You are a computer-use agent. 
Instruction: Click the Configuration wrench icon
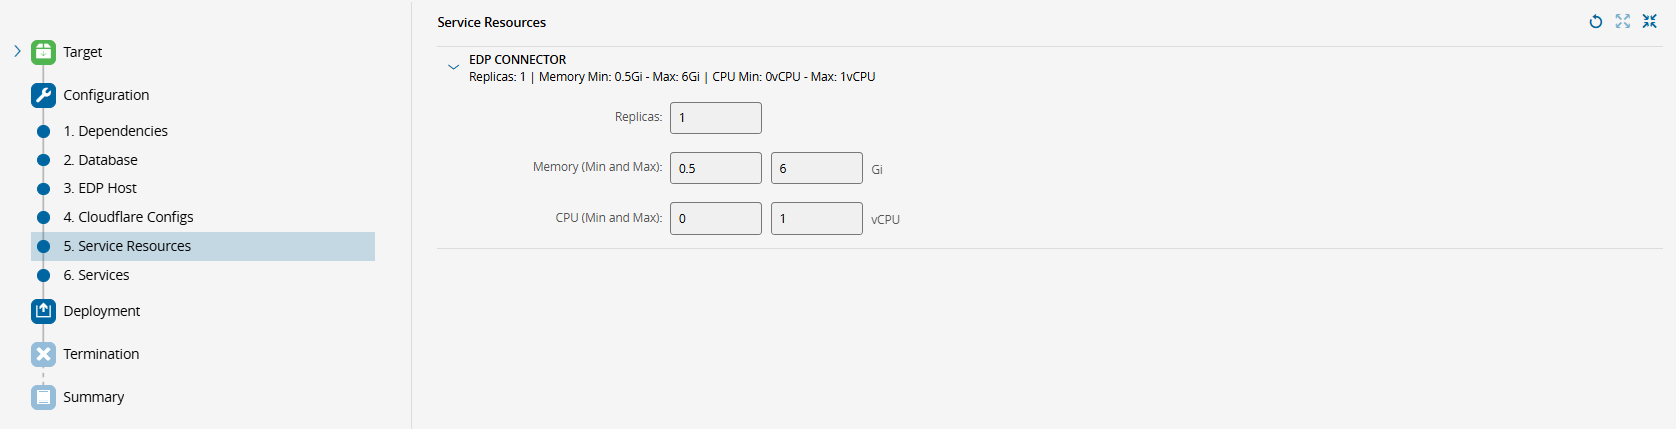43,95
